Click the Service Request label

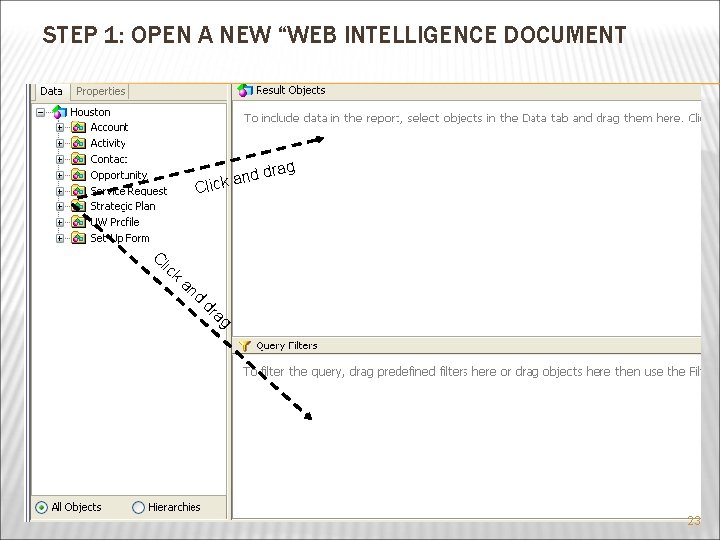pos(129,191)
